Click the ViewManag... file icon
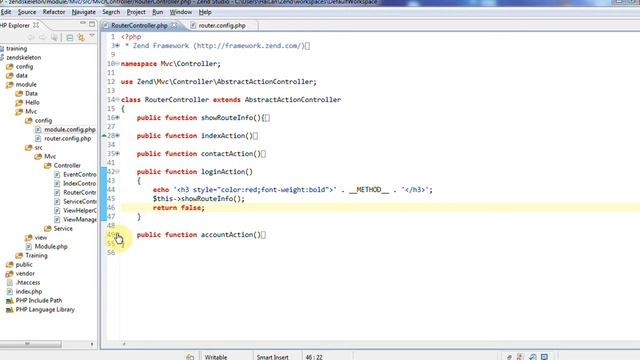Screen dimensions: 640x360 [x=57, y=219]
